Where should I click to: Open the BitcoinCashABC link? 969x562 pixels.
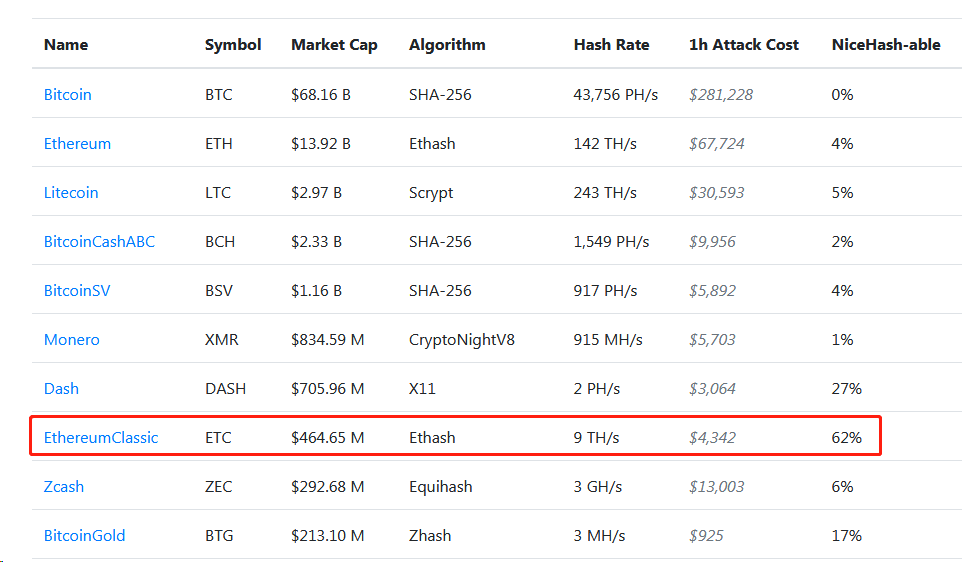(x=99, y=241)
